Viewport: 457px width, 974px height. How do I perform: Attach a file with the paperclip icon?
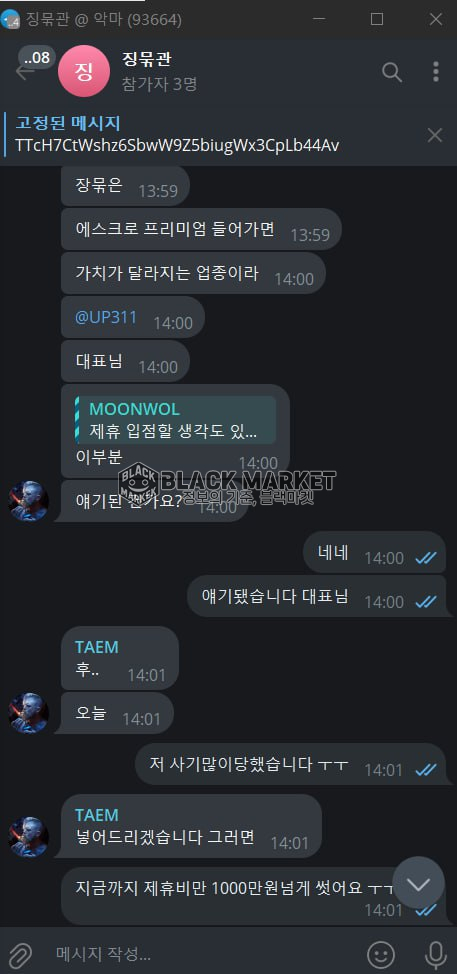coord(20,953)
